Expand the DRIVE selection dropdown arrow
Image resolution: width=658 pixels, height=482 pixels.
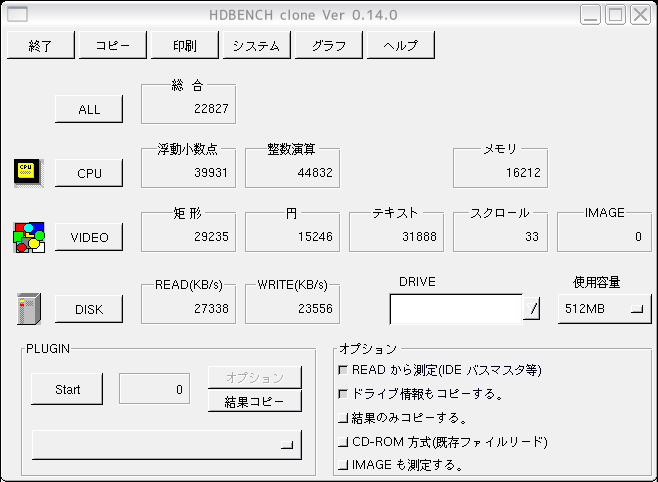(533, 309)
